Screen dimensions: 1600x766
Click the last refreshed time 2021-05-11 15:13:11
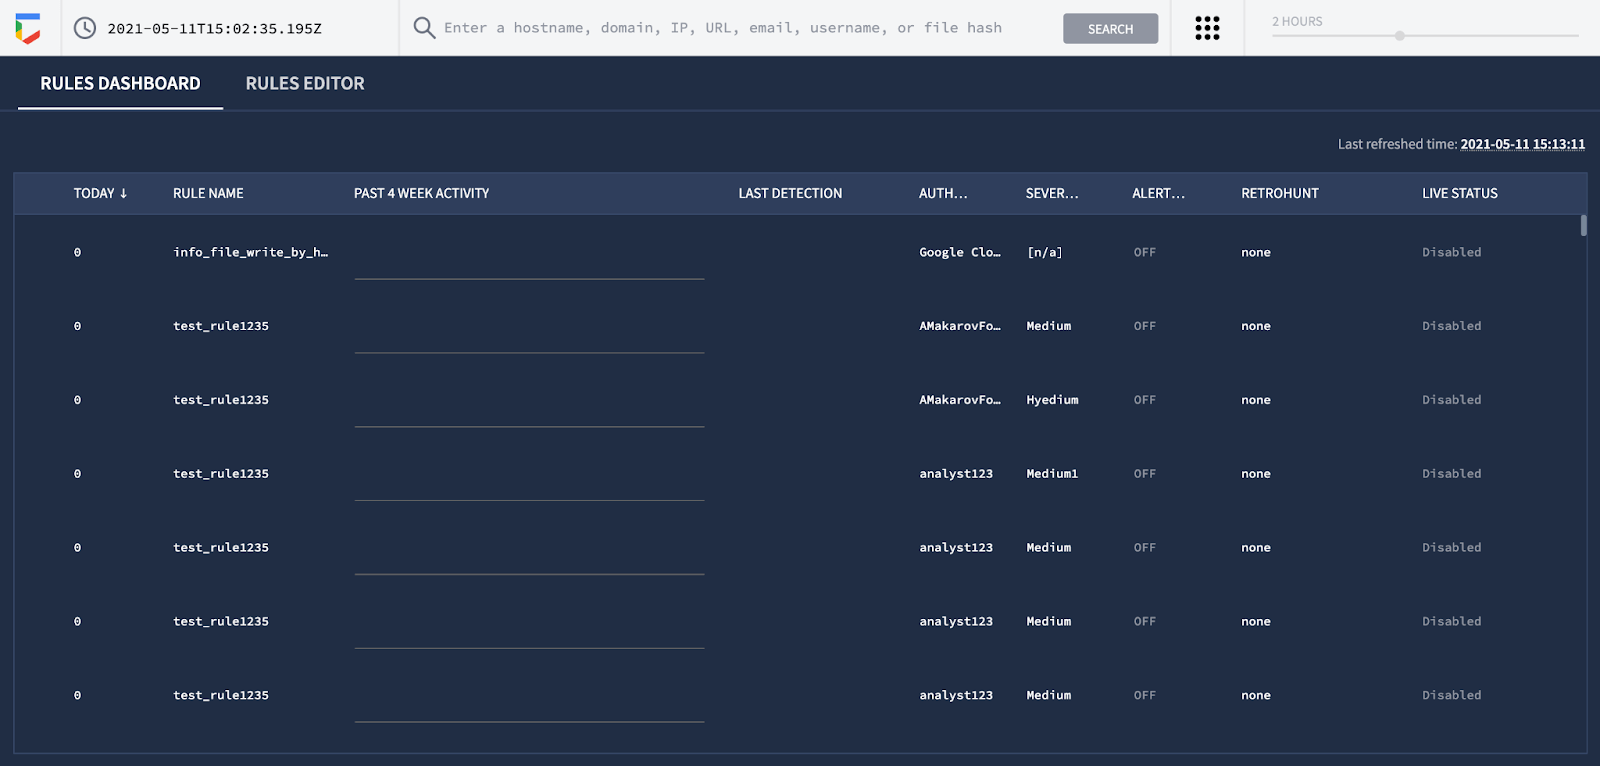[x=1522, y=144]
